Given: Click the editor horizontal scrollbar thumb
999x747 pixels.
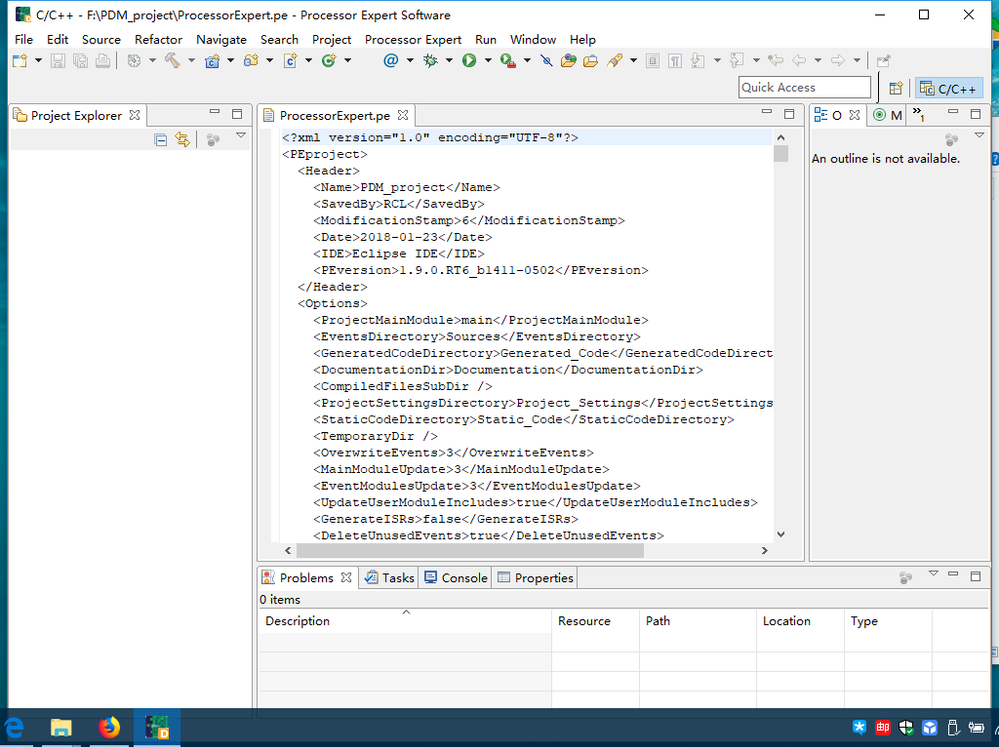Looking at the screenshot, I should pyautogui.click(x=470, y=550).
